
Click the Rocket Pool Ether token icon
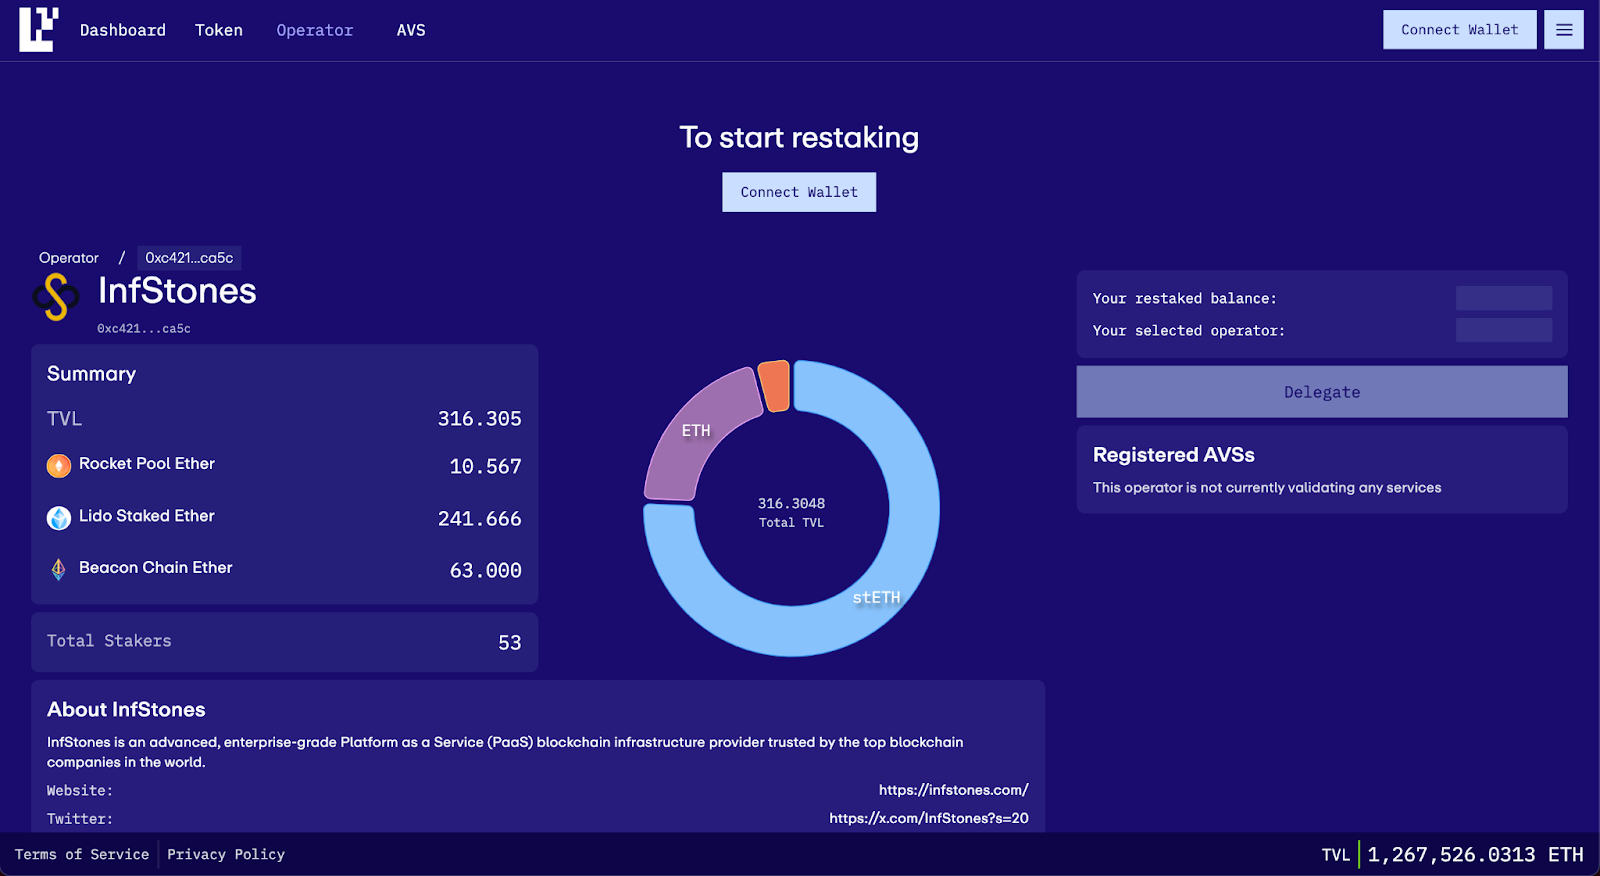59,465
